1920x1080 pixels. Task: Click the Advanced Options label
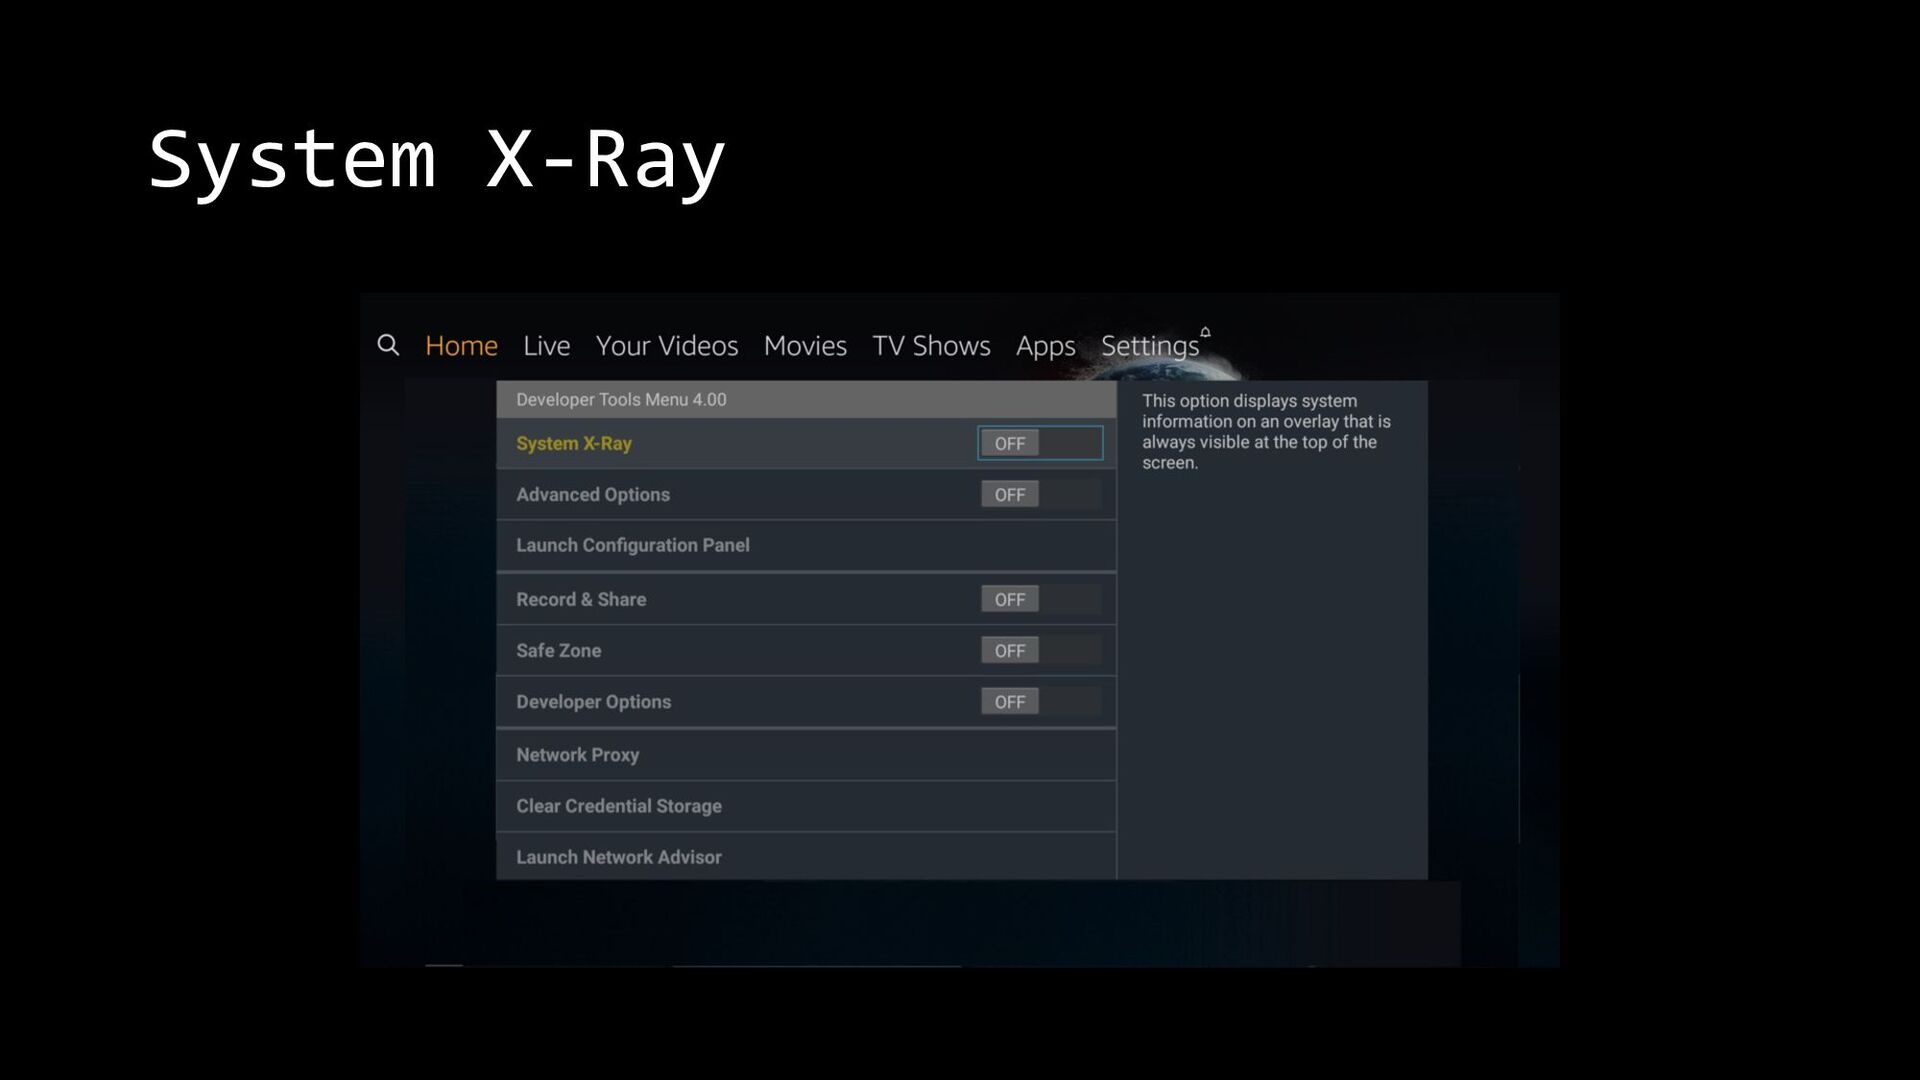coord(593,495)
